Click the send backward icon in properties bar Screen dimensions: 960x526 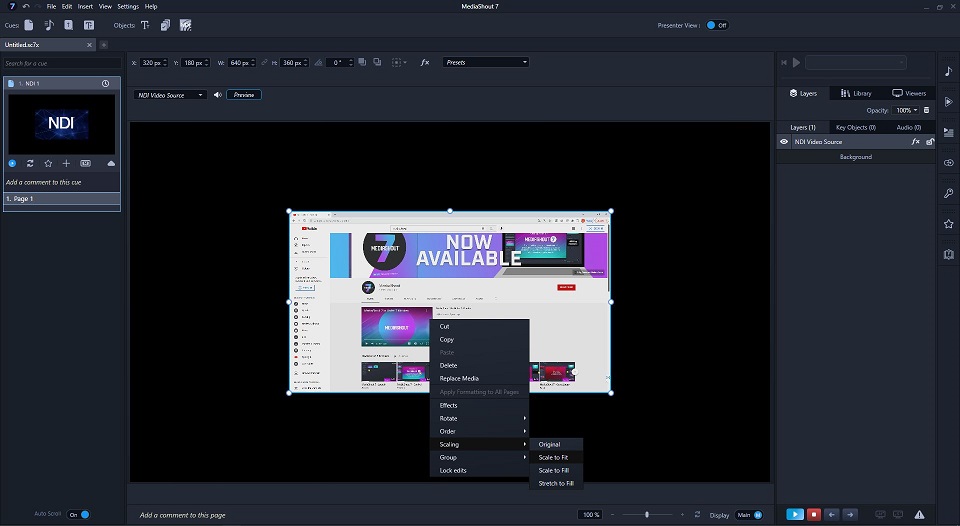(377, 62)
